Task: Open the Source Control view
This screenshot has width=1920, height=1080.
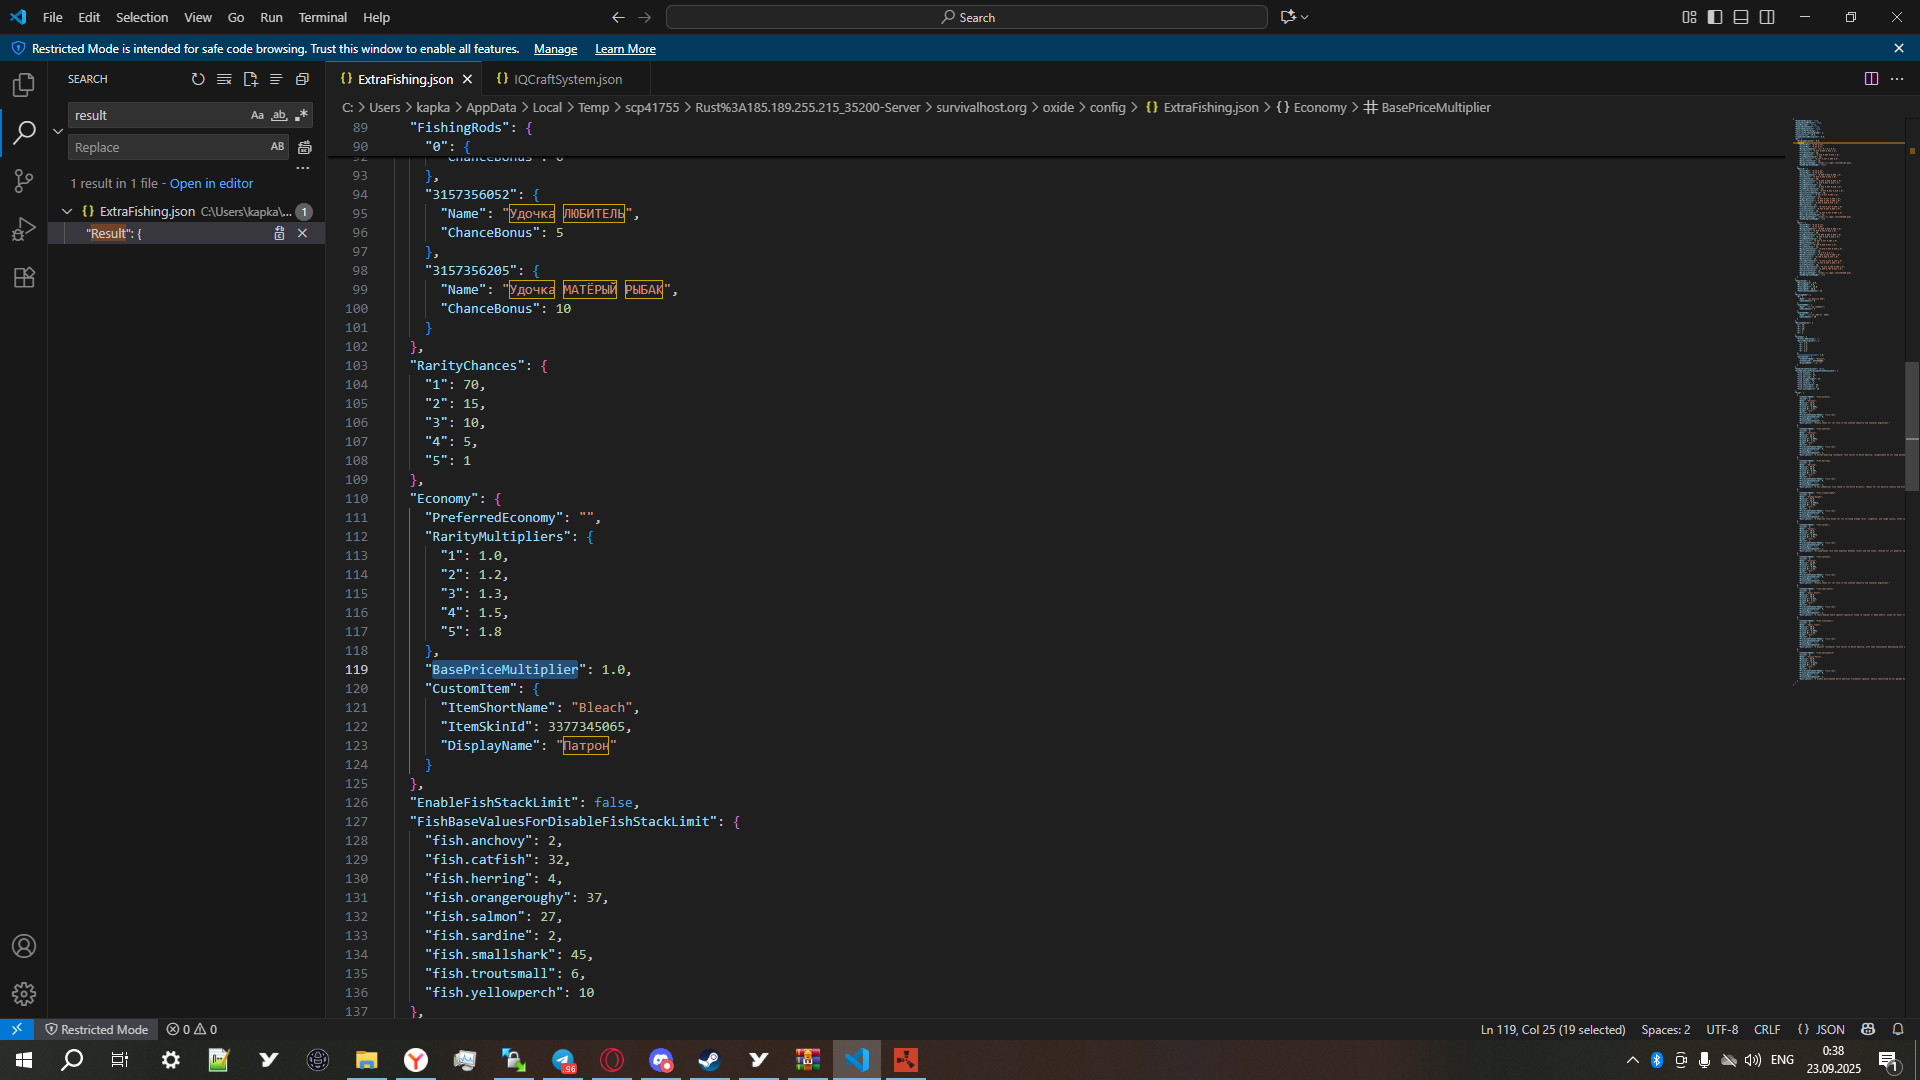Action: pos(24,181)
